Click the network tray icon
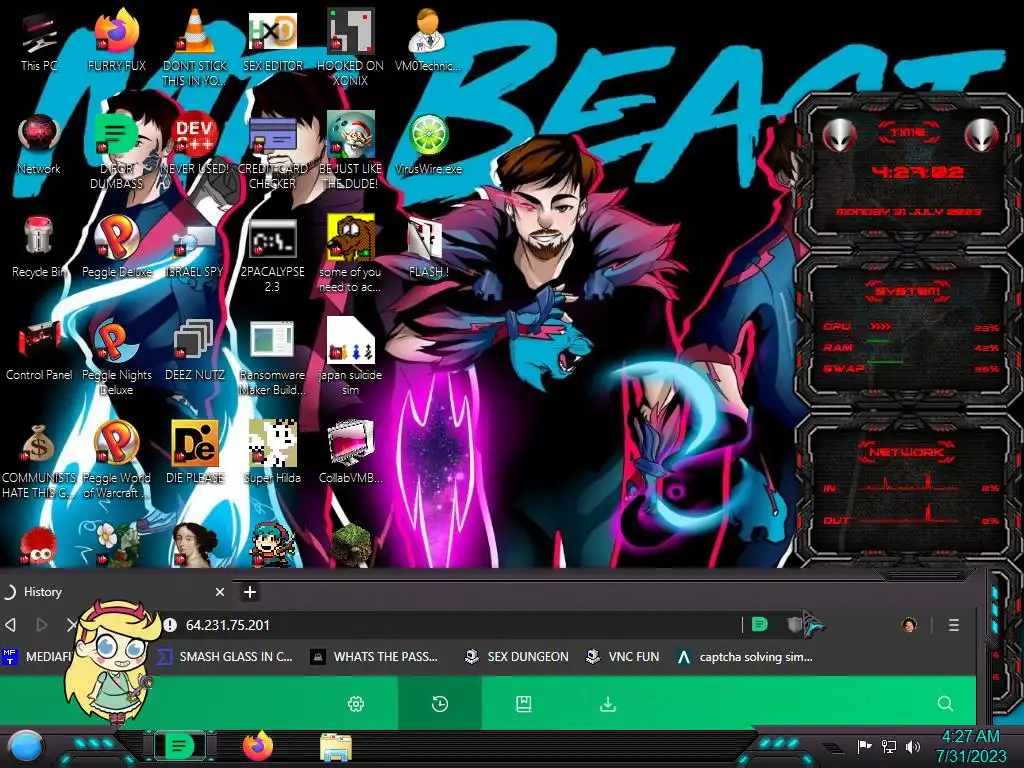This screenshot has width=1024, height=768. click(888, 746)
